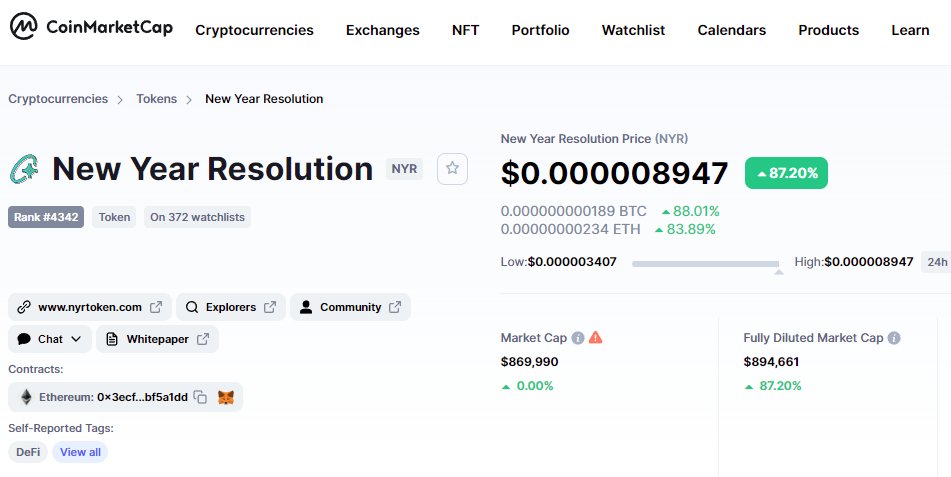Click the New Year Resolution token logo

25,169
